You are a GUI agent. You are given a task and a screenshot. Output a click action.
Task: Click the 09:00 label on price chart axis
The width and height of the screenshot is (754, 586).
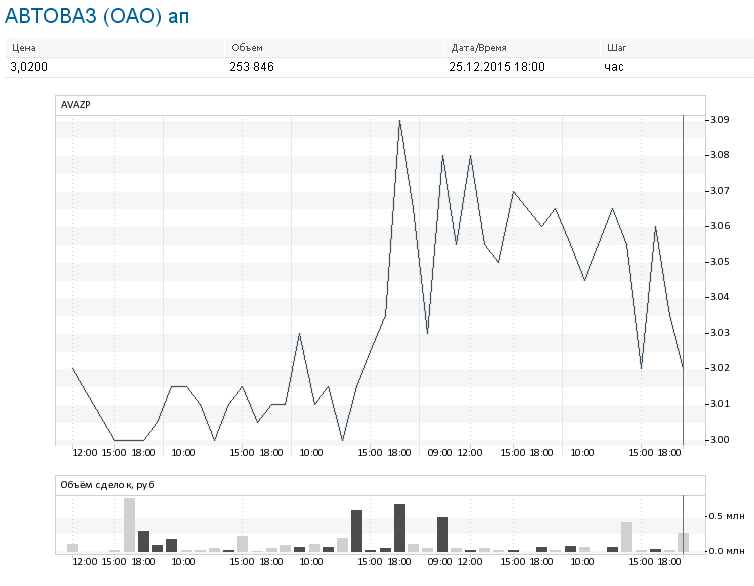[440, 453]
